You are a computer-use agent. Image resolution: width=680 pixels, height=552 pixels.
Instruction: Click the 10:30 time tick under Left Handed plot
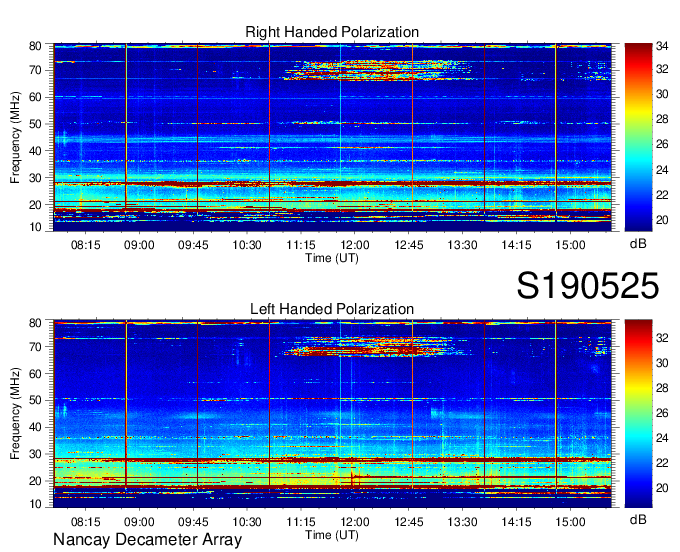[247, 522]
